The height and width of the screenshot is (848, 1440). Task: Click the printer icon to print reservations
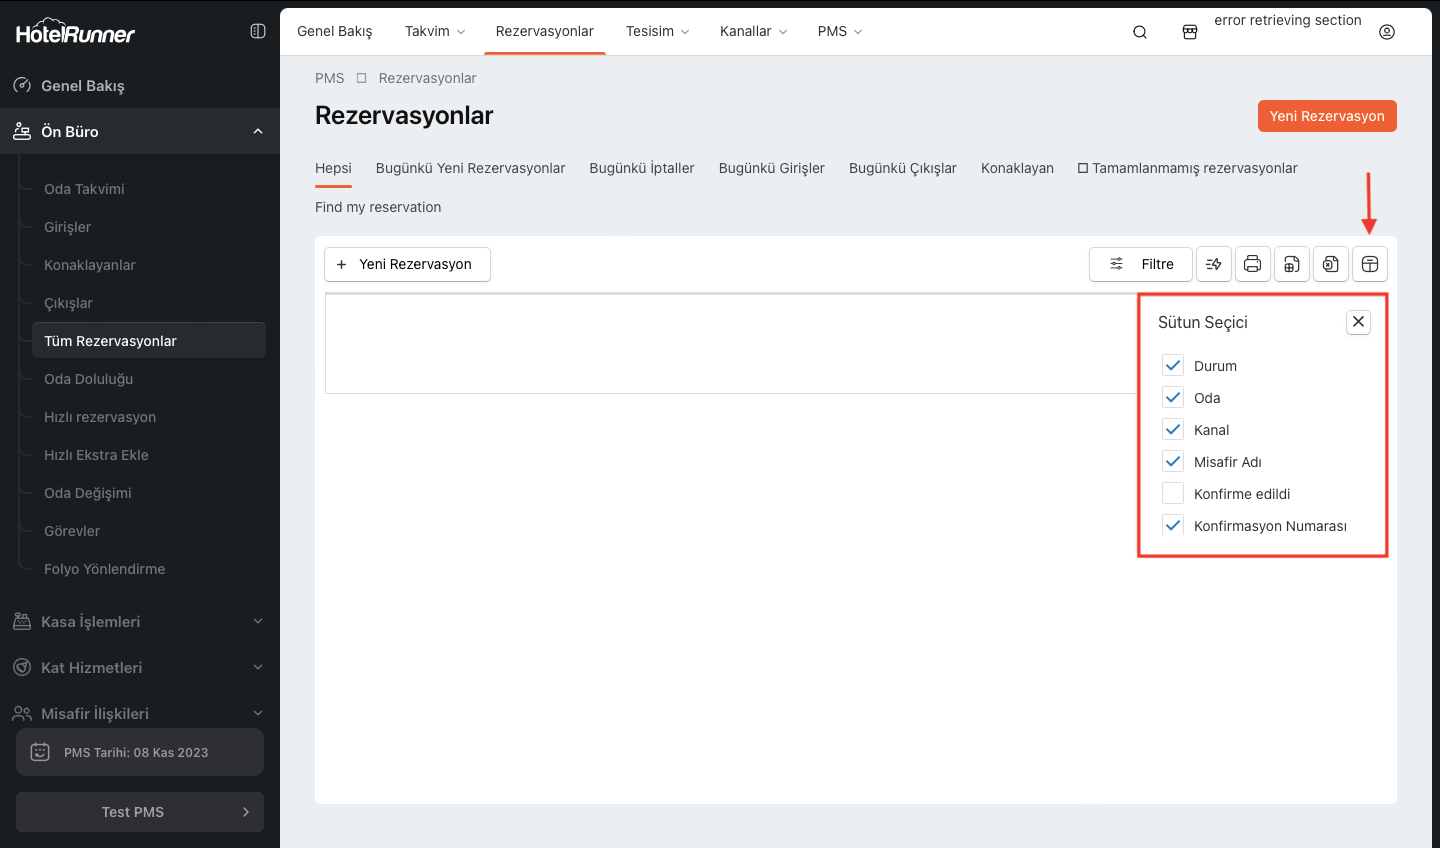tap(1252, 264)
